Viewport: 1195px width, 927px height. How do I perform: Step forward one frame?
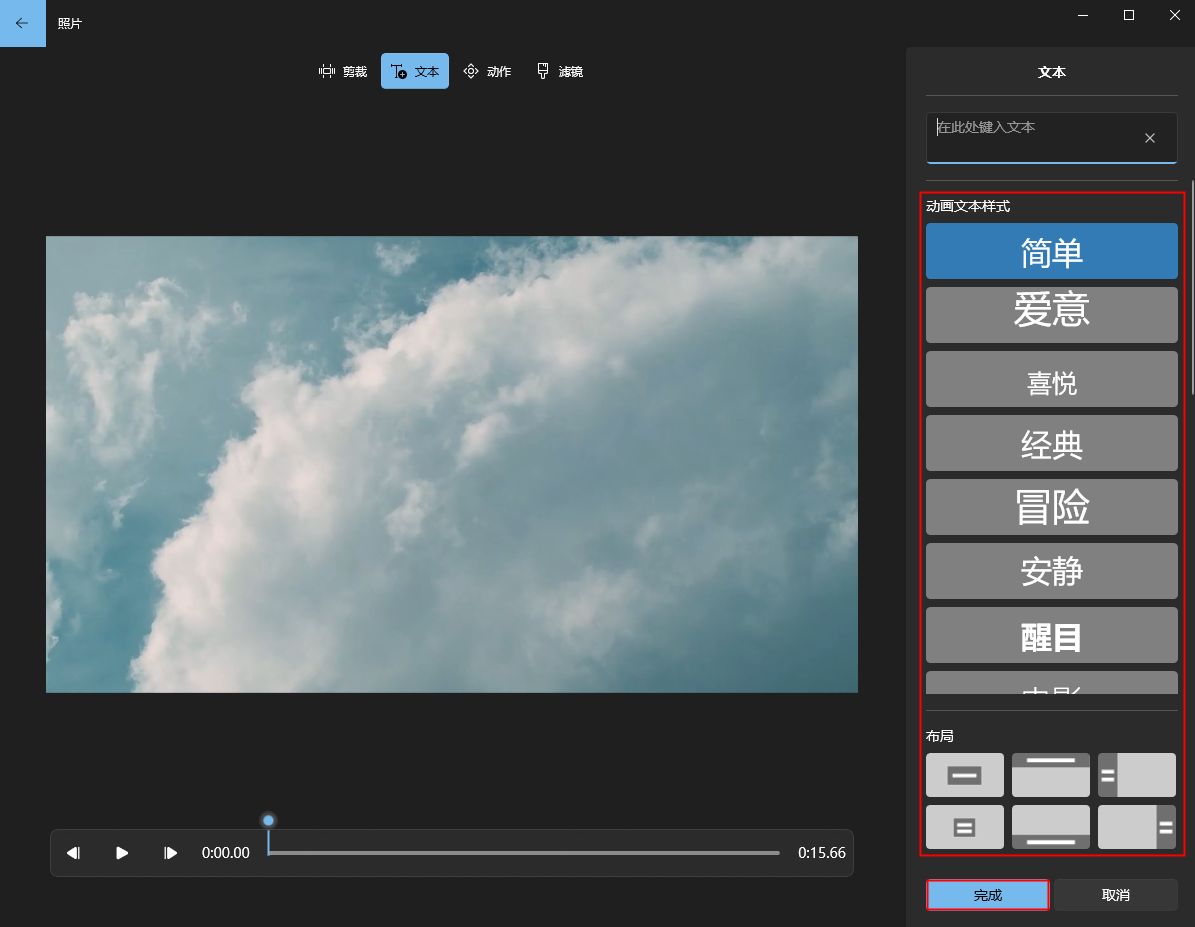pos(171,853)
